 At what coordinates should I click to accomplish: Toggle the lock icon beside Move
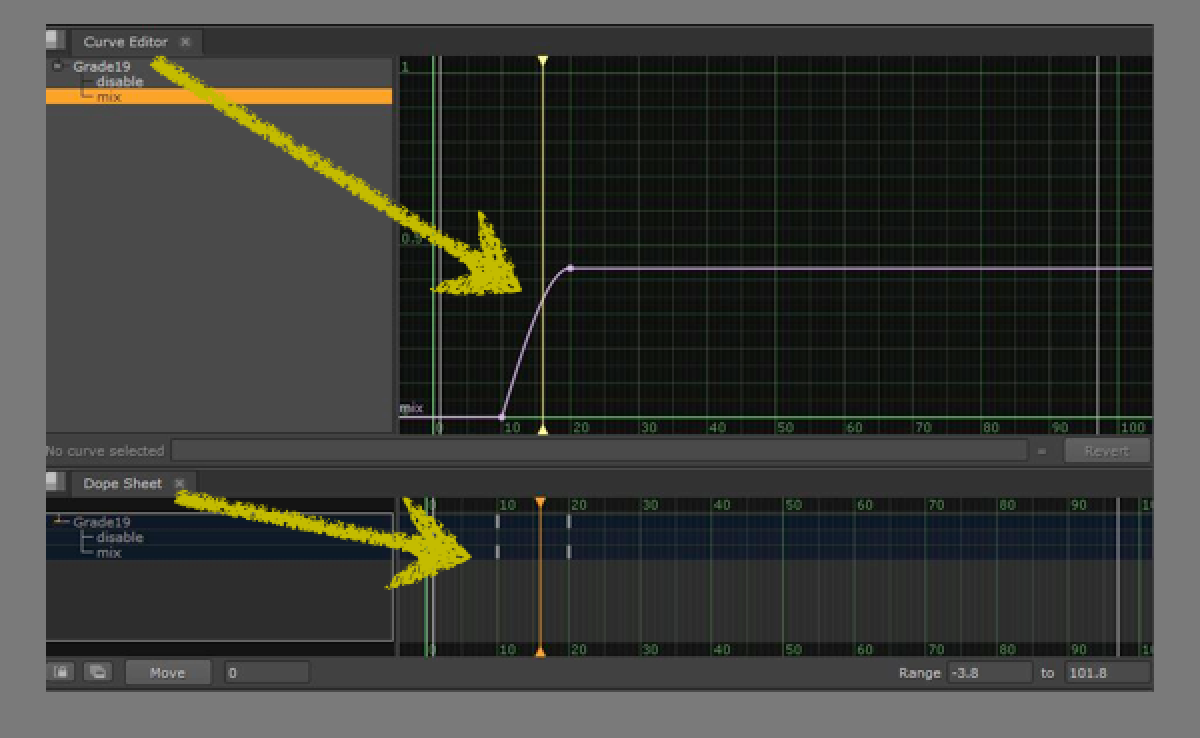point(61,672)
